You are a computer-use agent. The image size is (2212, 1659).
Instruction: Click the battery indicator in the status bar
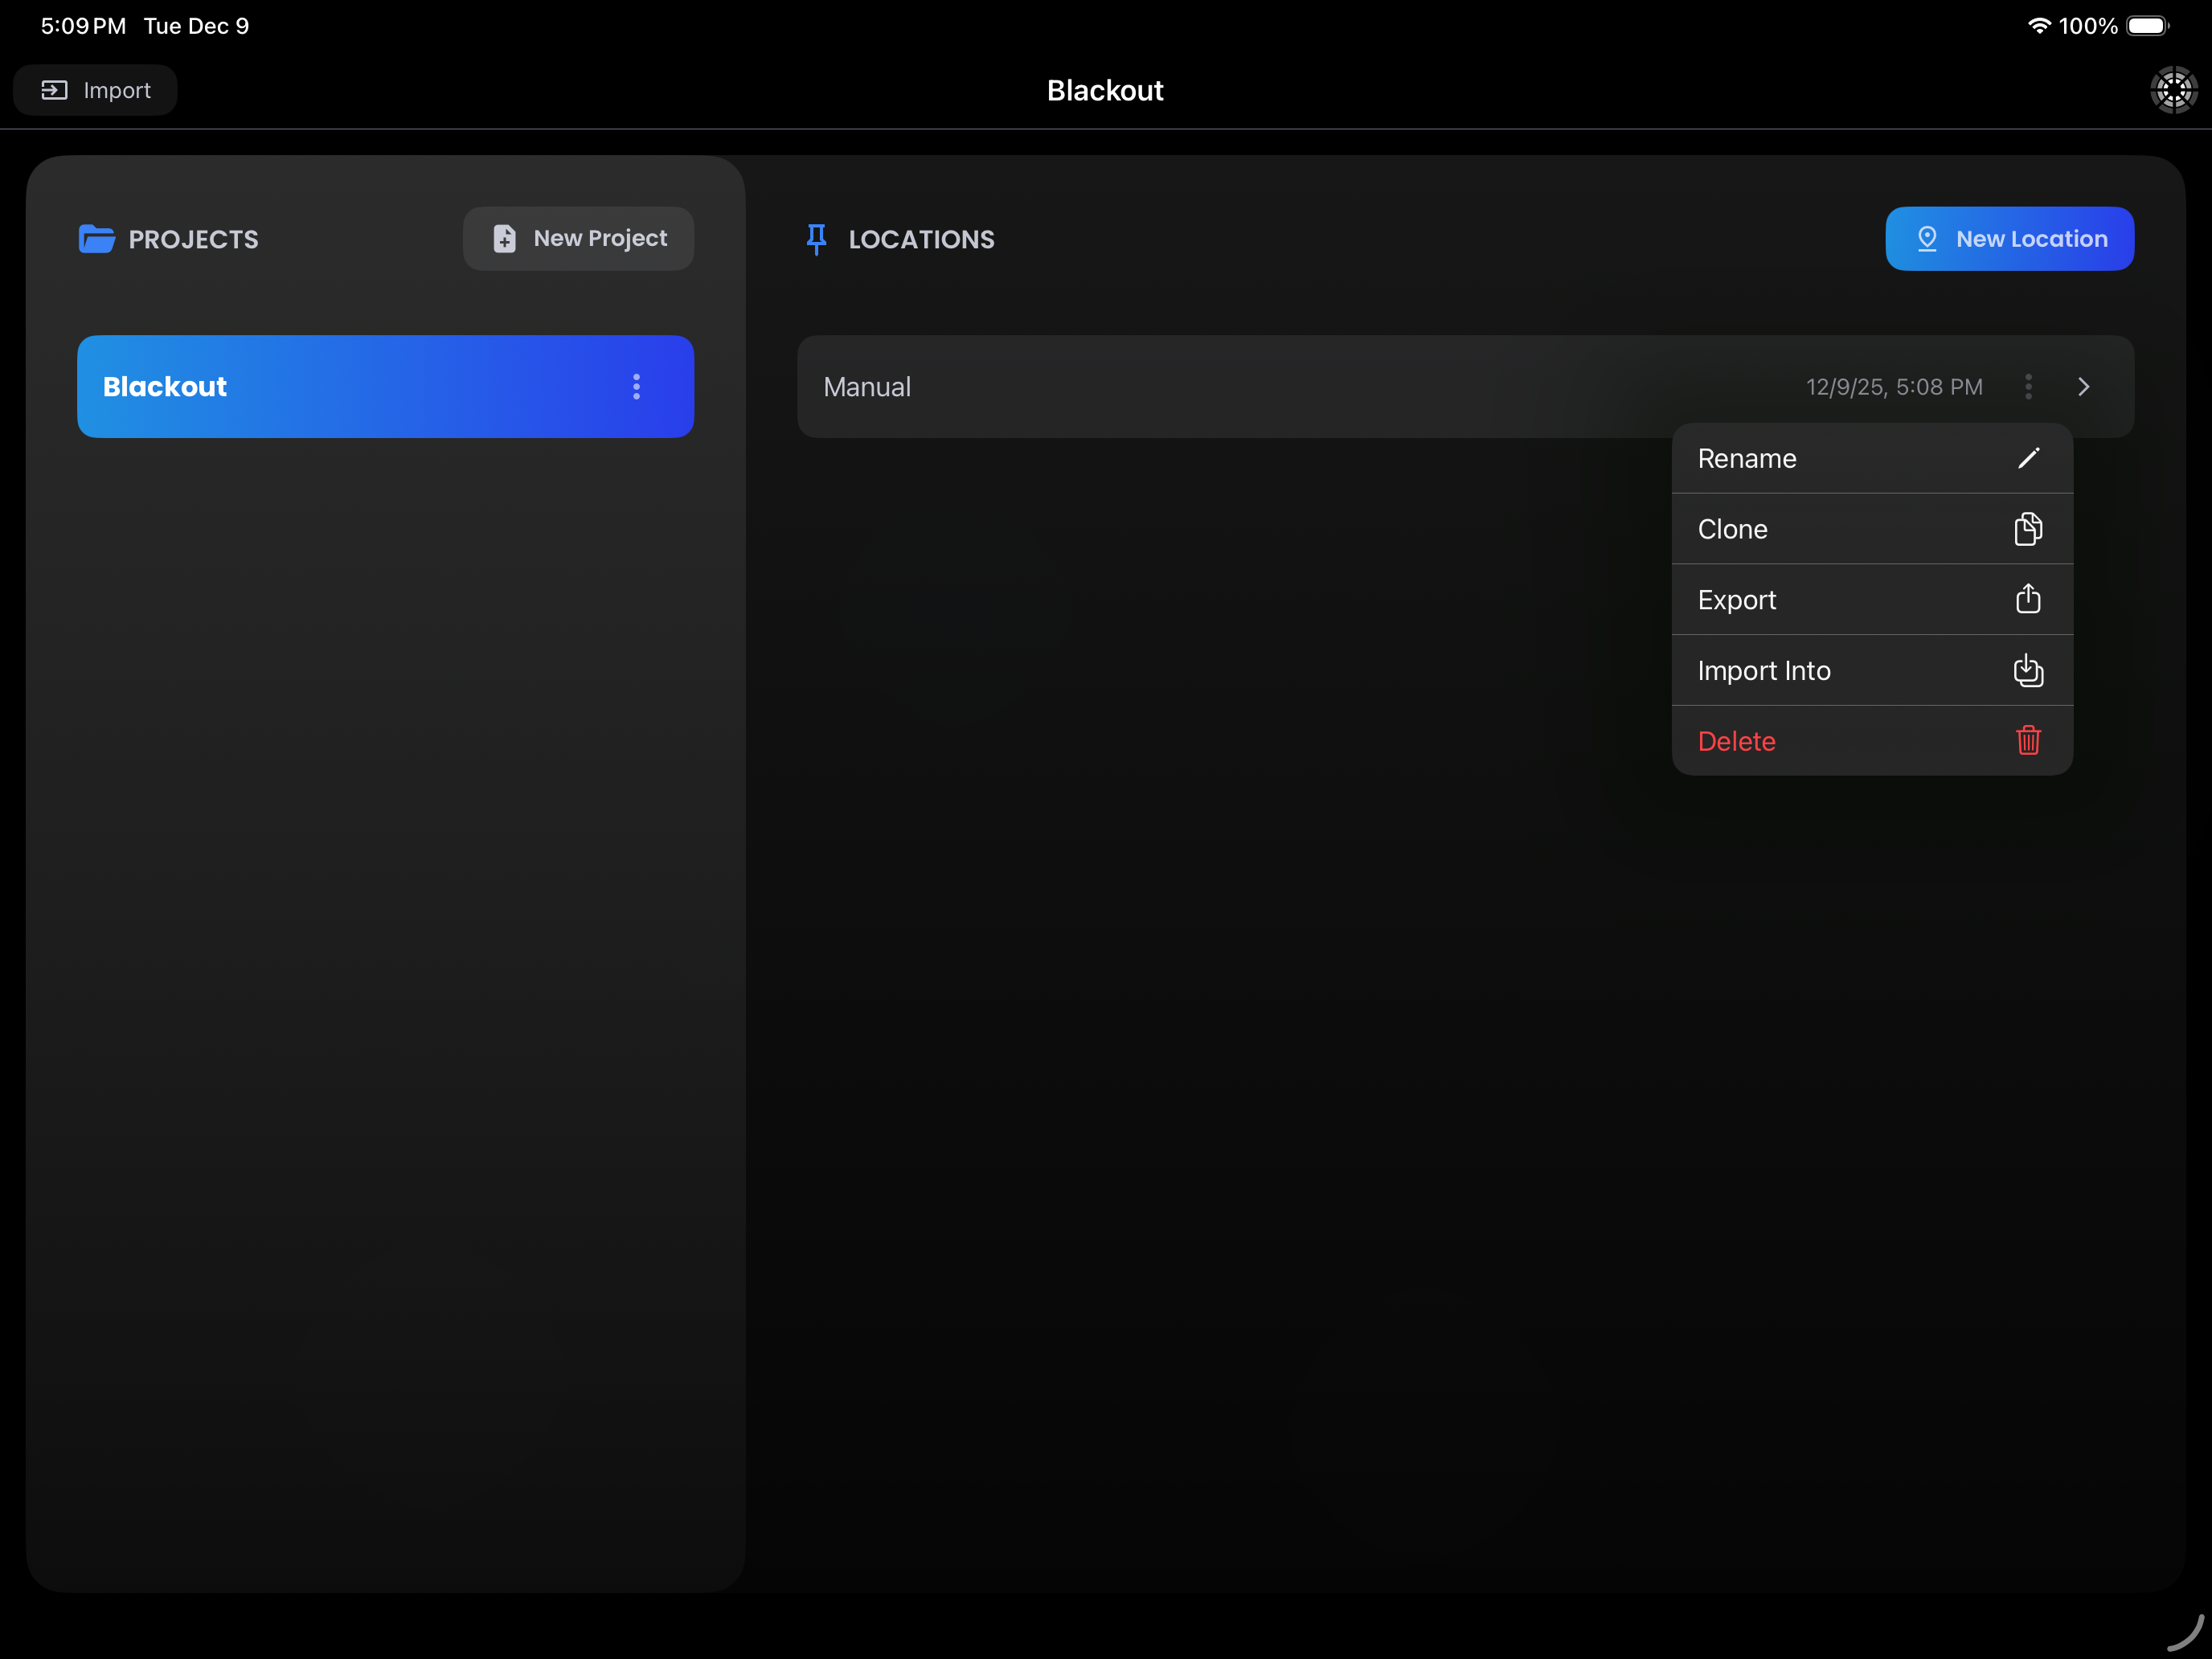point(2148,26)
